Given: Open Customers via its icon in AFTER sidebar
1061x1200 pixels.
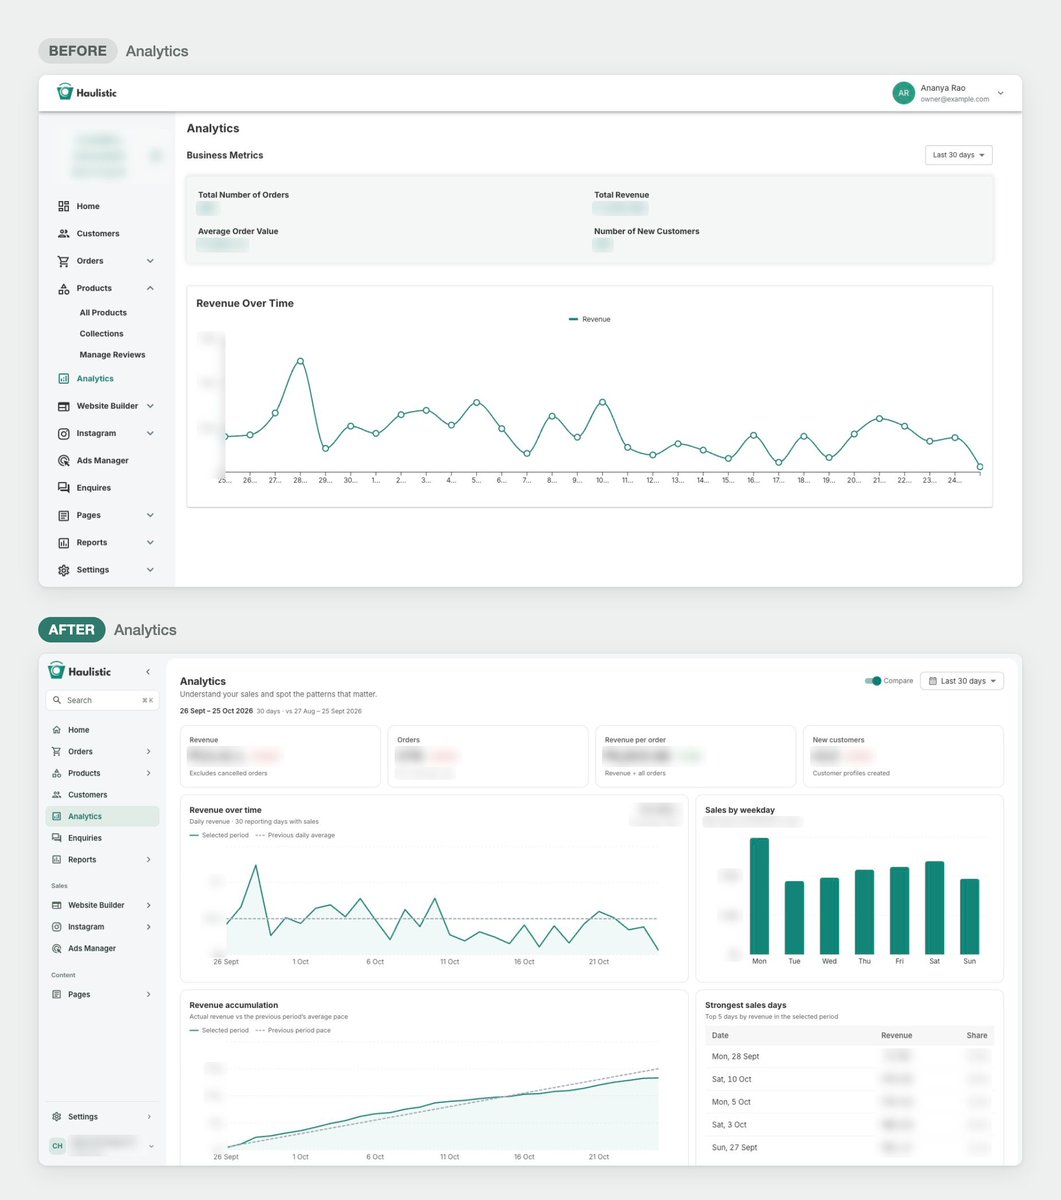Looking at the screenshot, I should [x=57, y=795].
